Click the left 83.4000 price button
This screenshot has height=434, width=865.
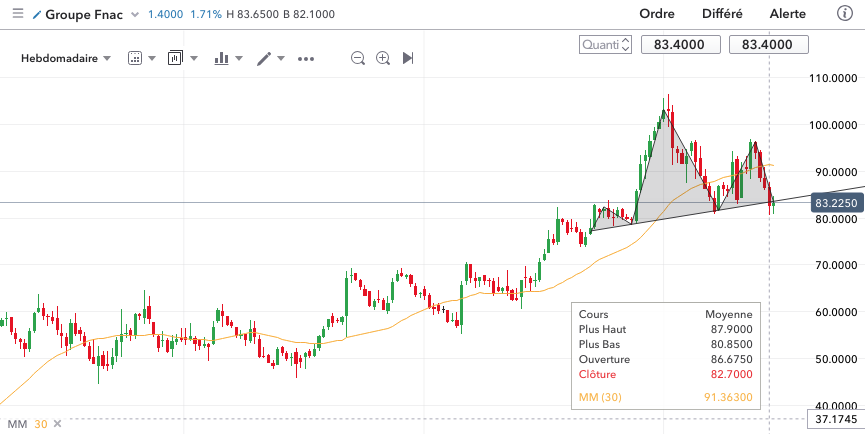pyautogui.click(x=681, y=45)
